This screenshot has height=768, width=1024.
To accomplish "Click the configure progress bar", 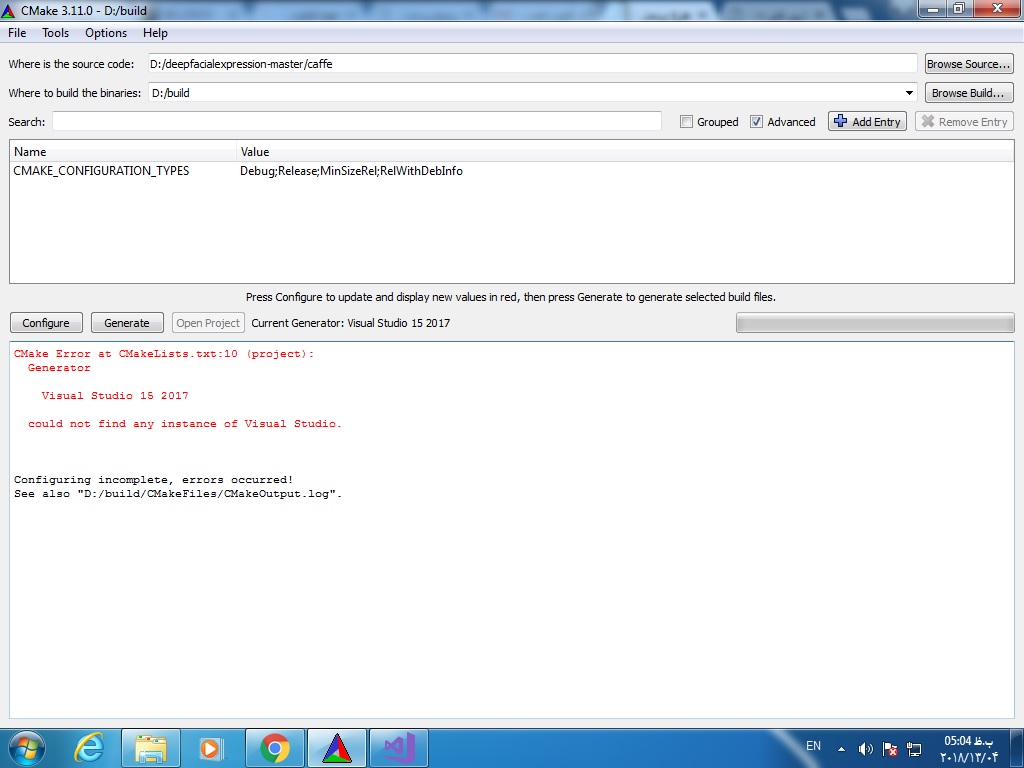I will [x=875, y=323].
